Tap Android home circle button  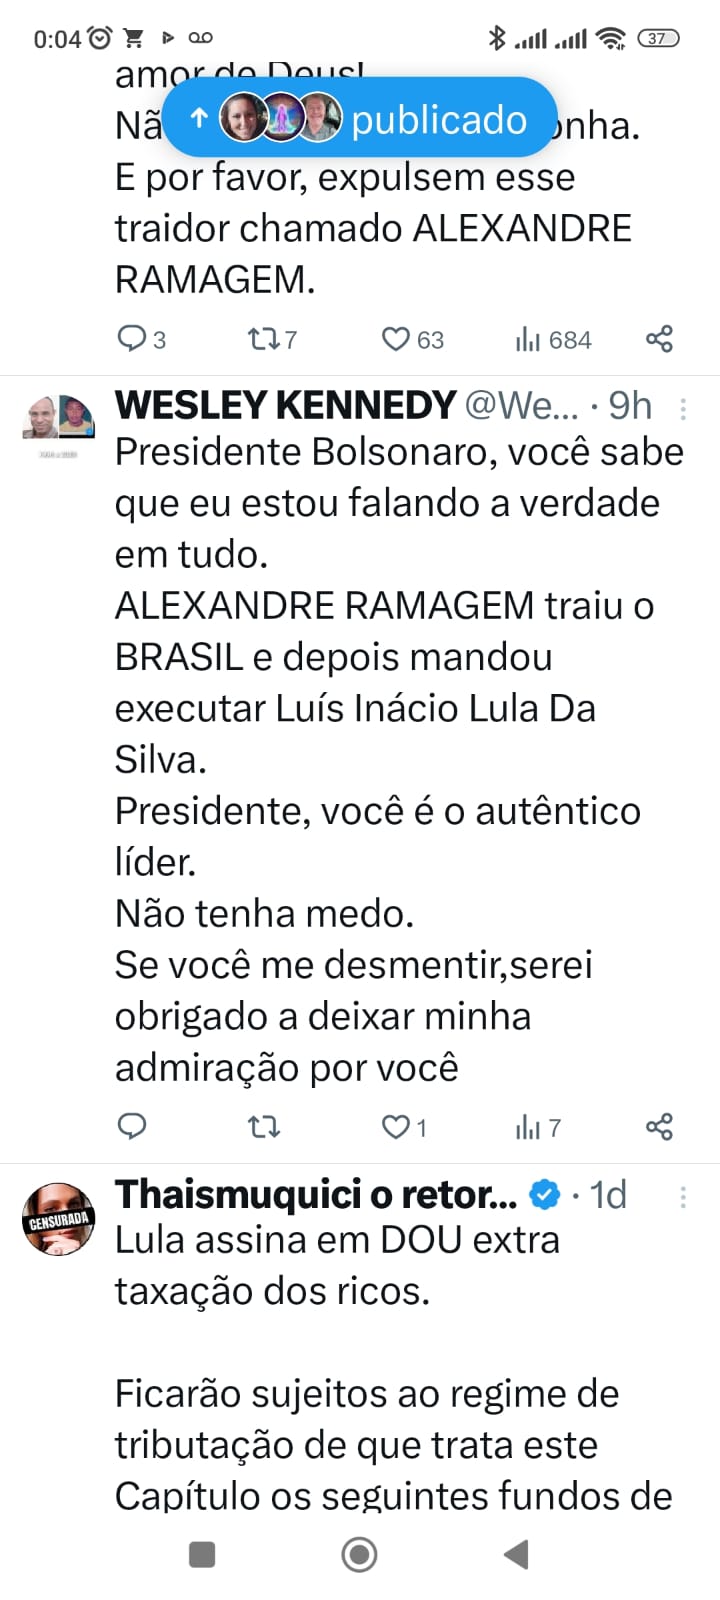point(359,1554)
